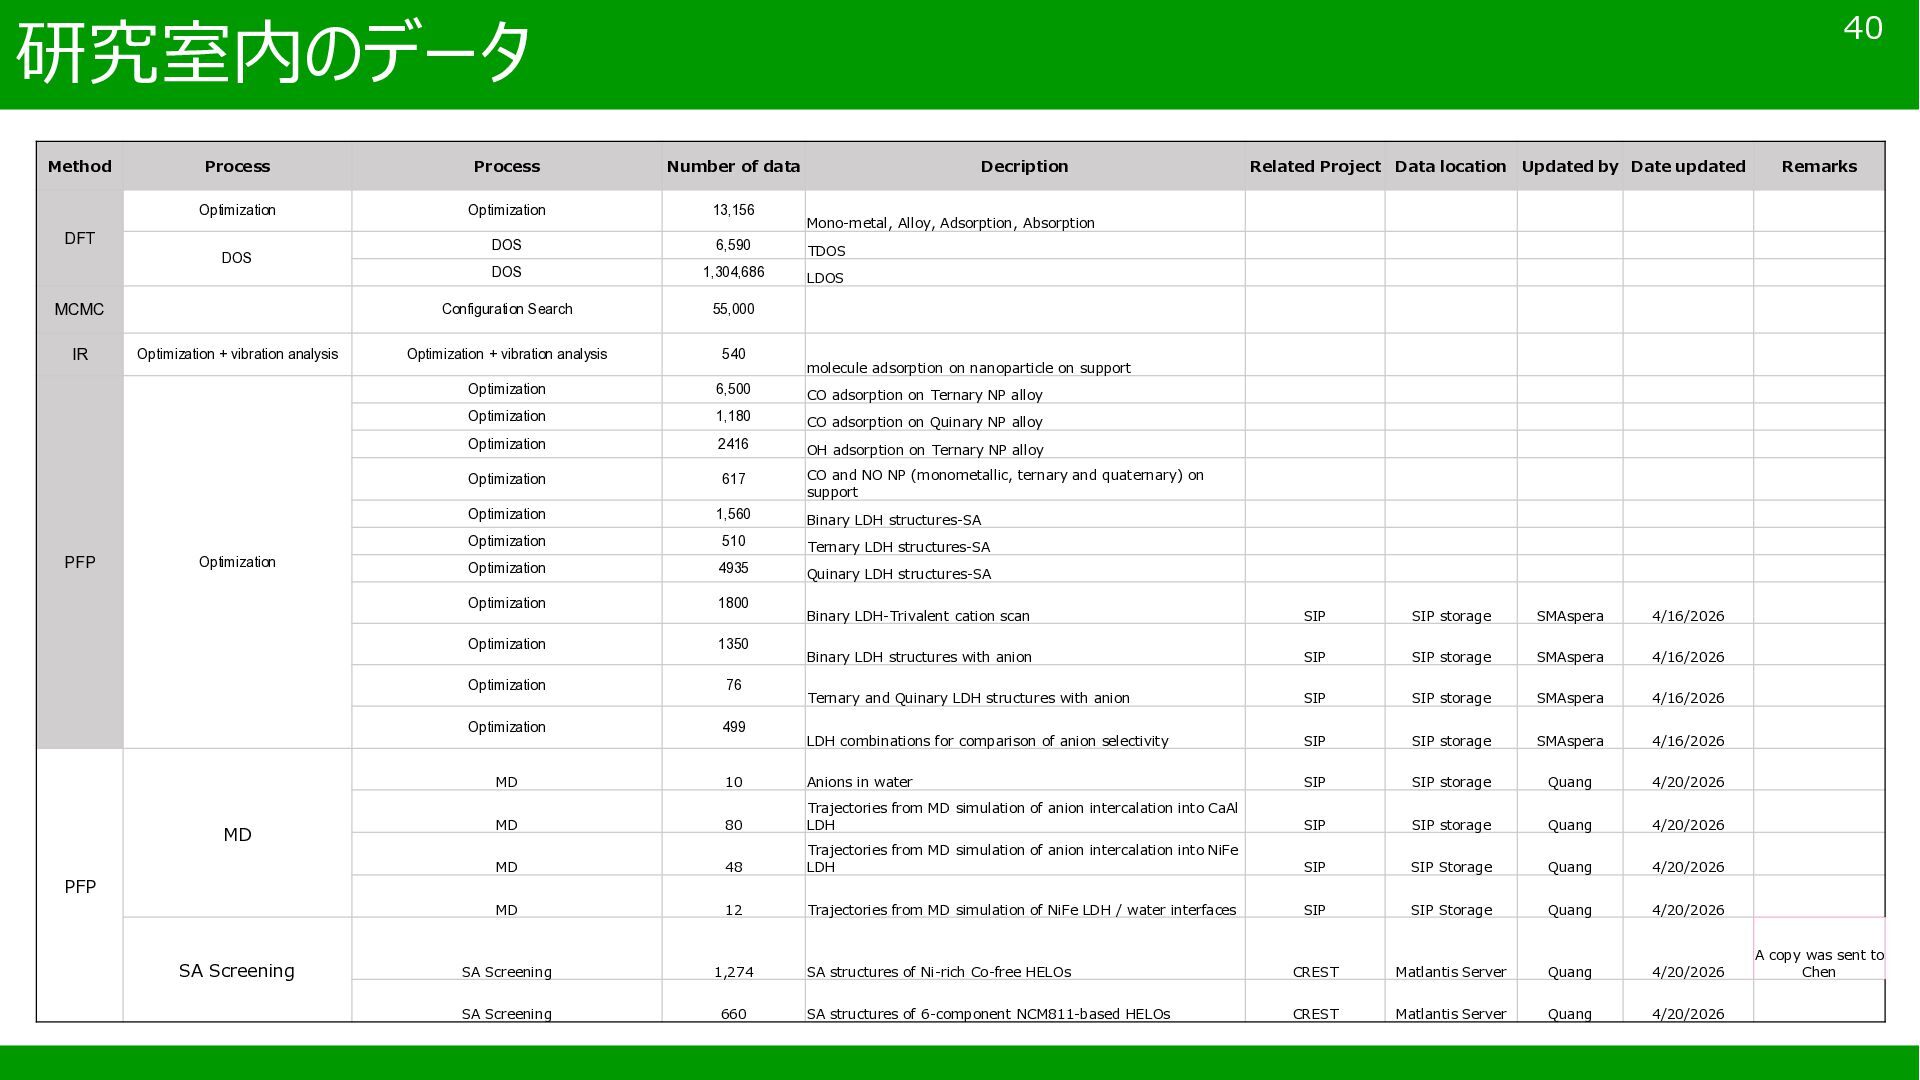Click the Method column header
This screenshot has height=1080, width=1920.
tap(80, 166)
